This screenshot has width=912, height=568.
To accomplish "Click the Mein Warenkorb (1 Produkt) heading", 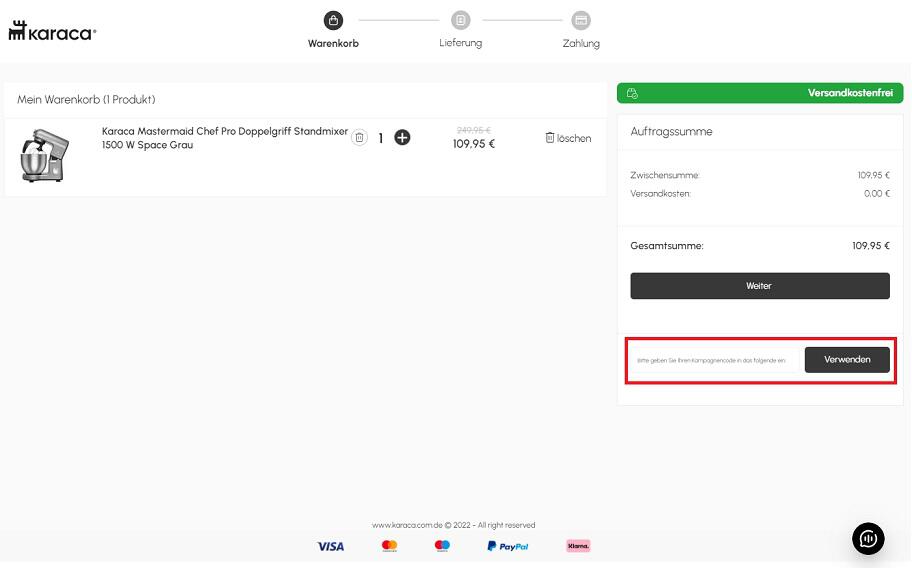I will pyautogui.click(x=86, y=99).
